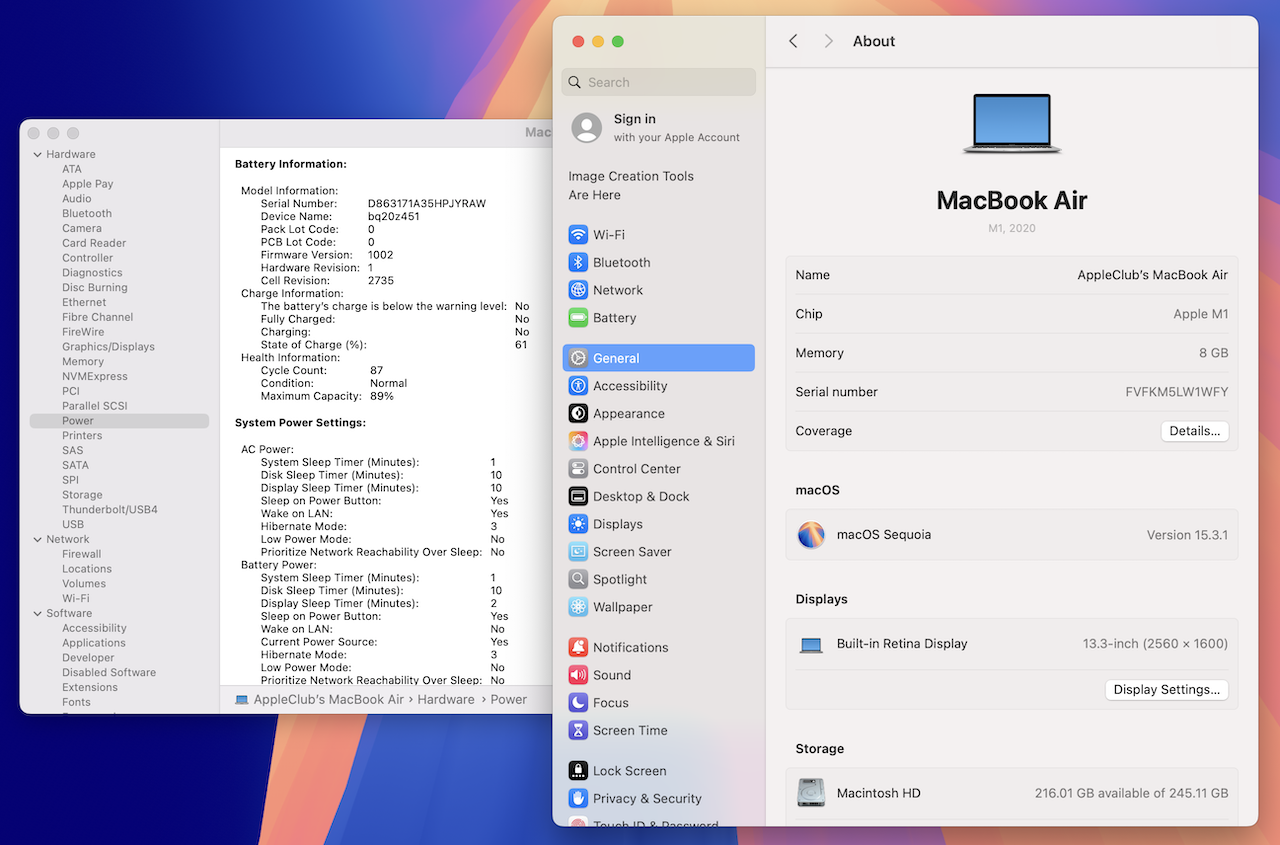
Task: Select Disabled Software in System Information
Action: tap(109, 673)
